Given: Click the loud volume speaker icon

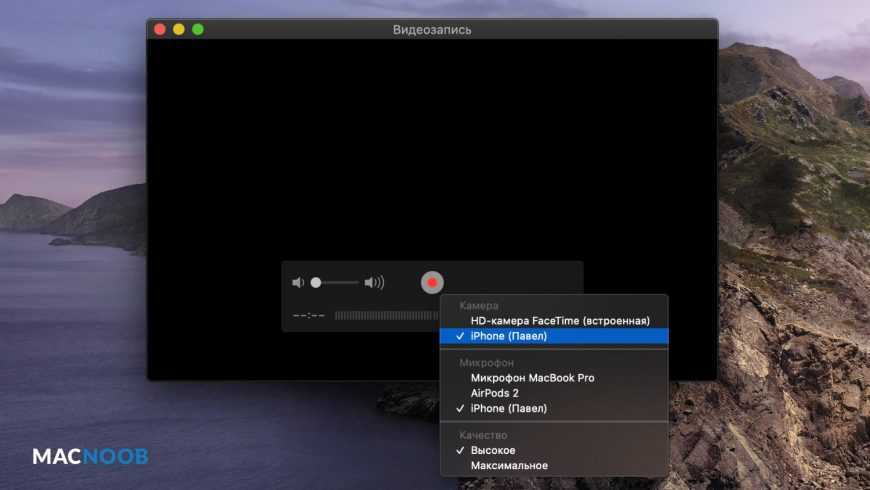Looking at the screenshot, I should coord(374,283).
